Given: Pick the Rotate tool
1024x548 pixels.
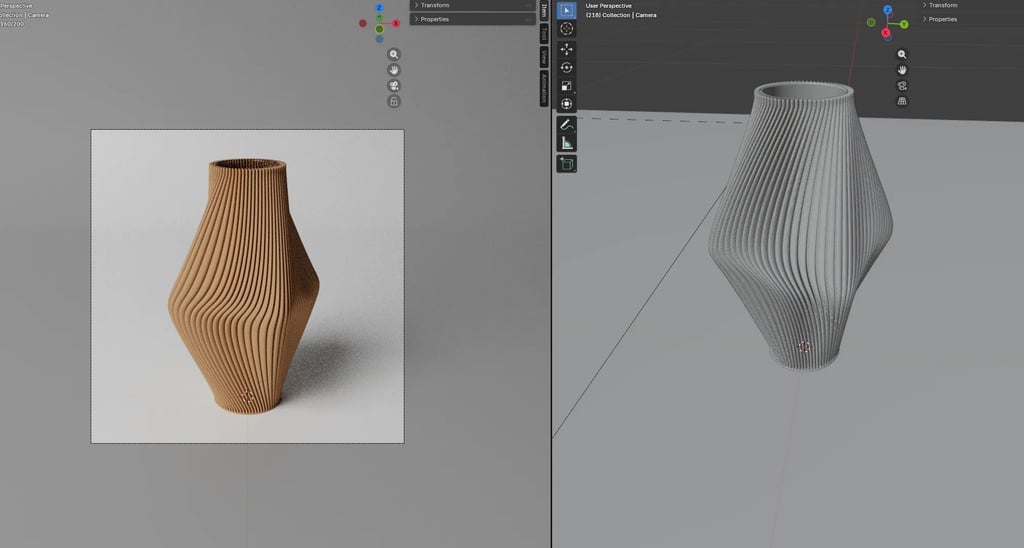Looking at the screenshot, I should [566, 67].
